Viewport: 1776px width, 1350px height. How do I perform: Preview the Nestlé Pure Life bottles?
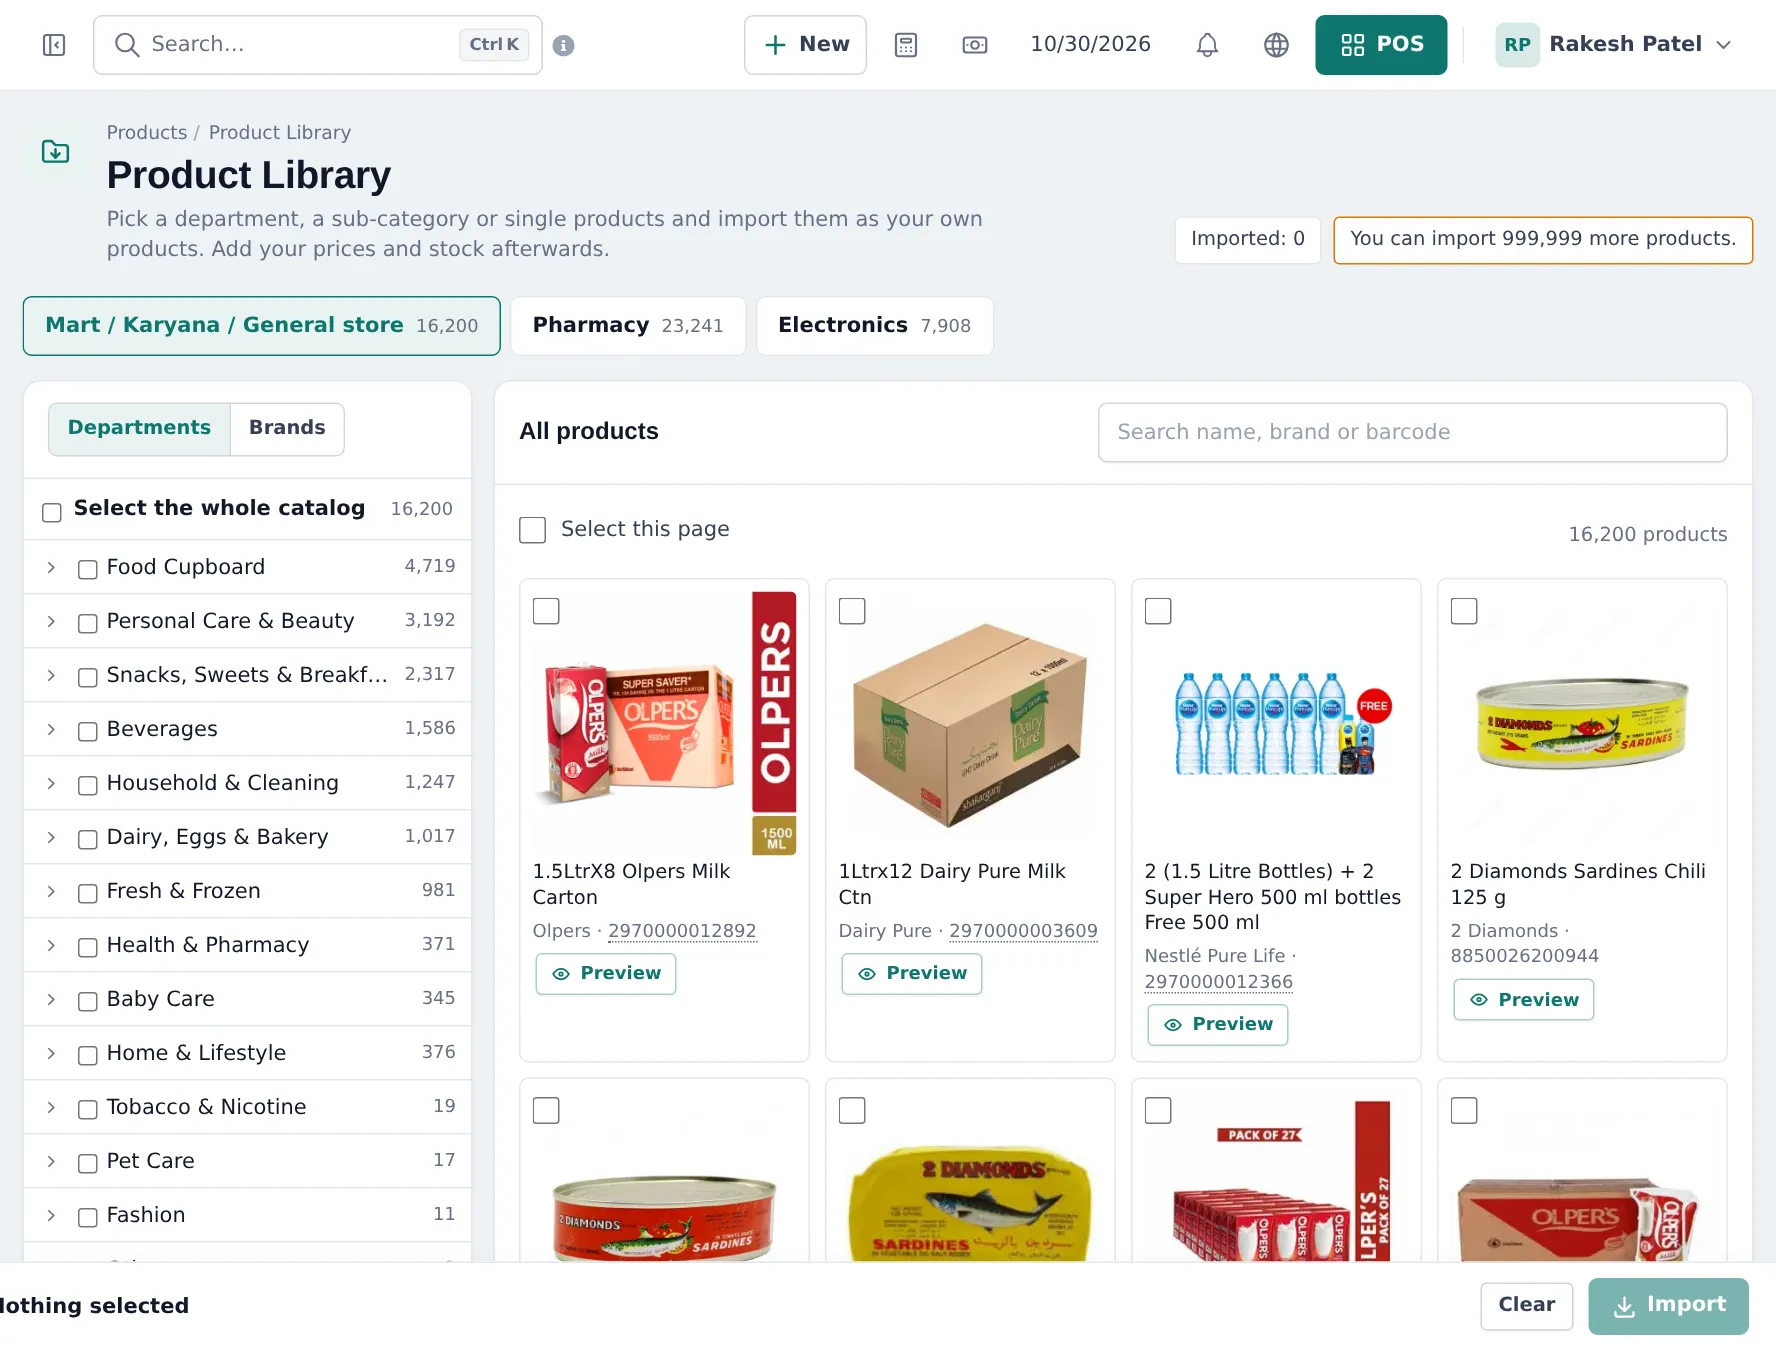point(1218,1025)
